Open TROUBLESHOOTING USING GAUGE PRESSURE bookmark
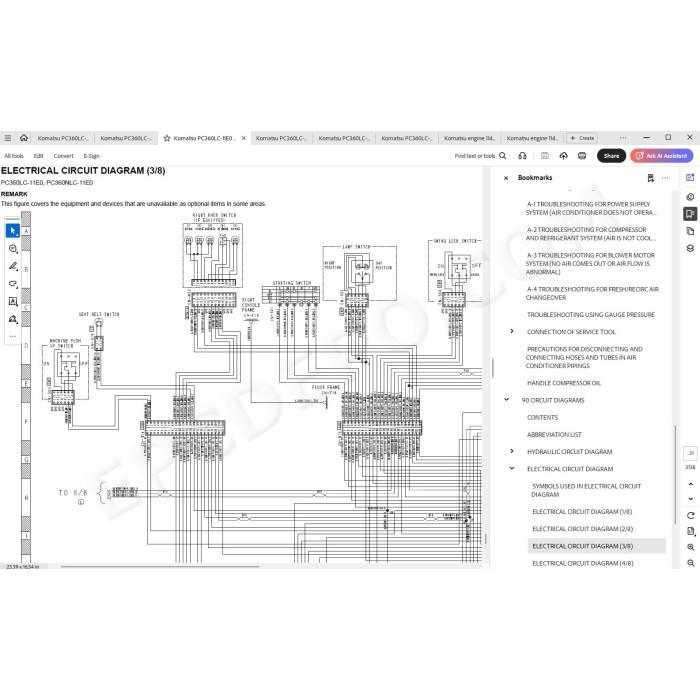The image size is (700, 700). coord(591,315)
